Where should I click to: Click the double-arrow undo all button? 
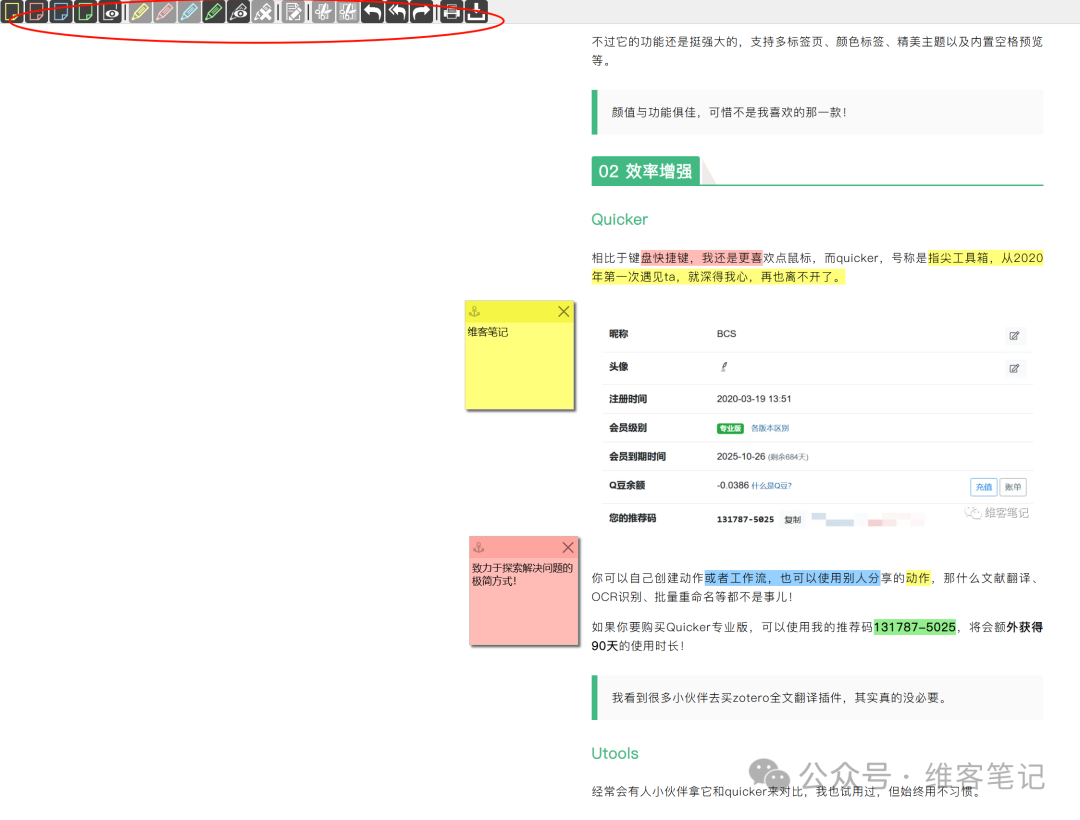397,12
